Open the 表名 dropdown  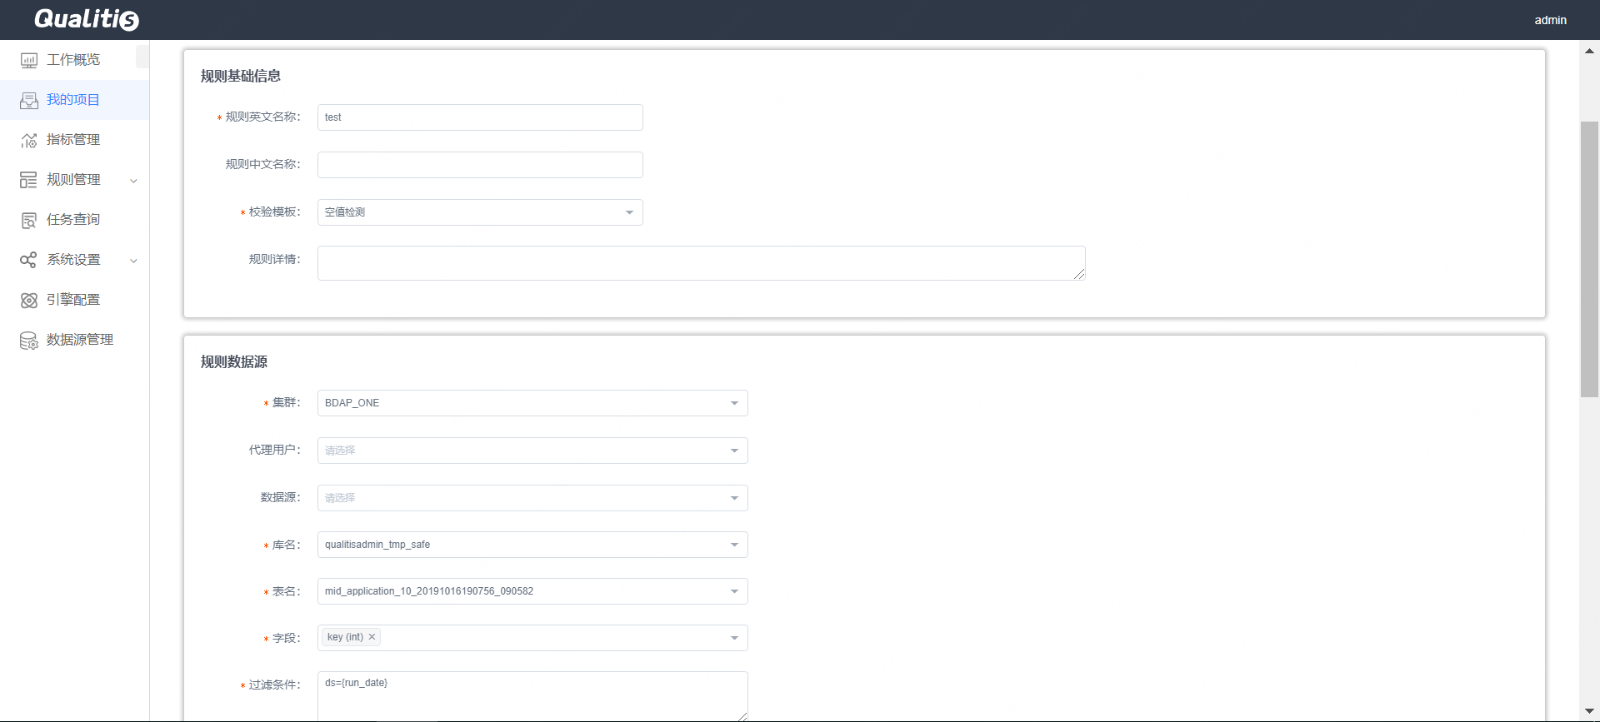pos(533,591)
